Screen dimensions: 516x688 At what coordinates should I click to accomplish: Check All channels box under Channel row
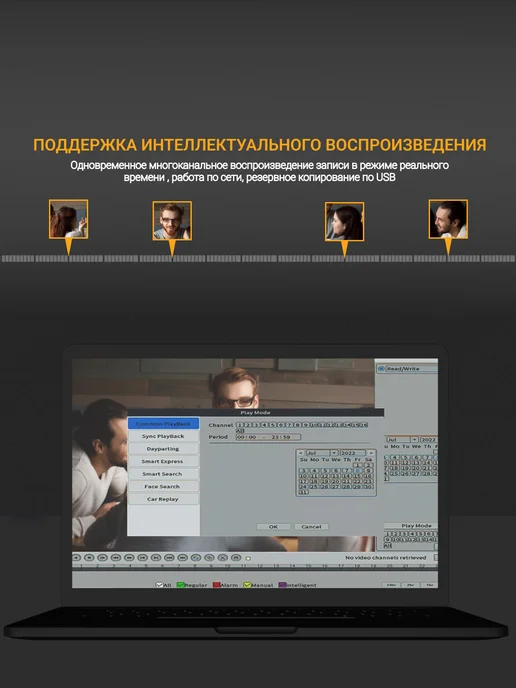tap(240, 431)
